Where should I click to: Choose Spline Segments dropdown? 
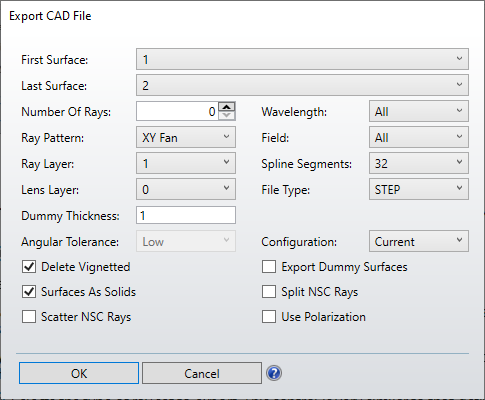pyautogui.click(x=419, y=163)
